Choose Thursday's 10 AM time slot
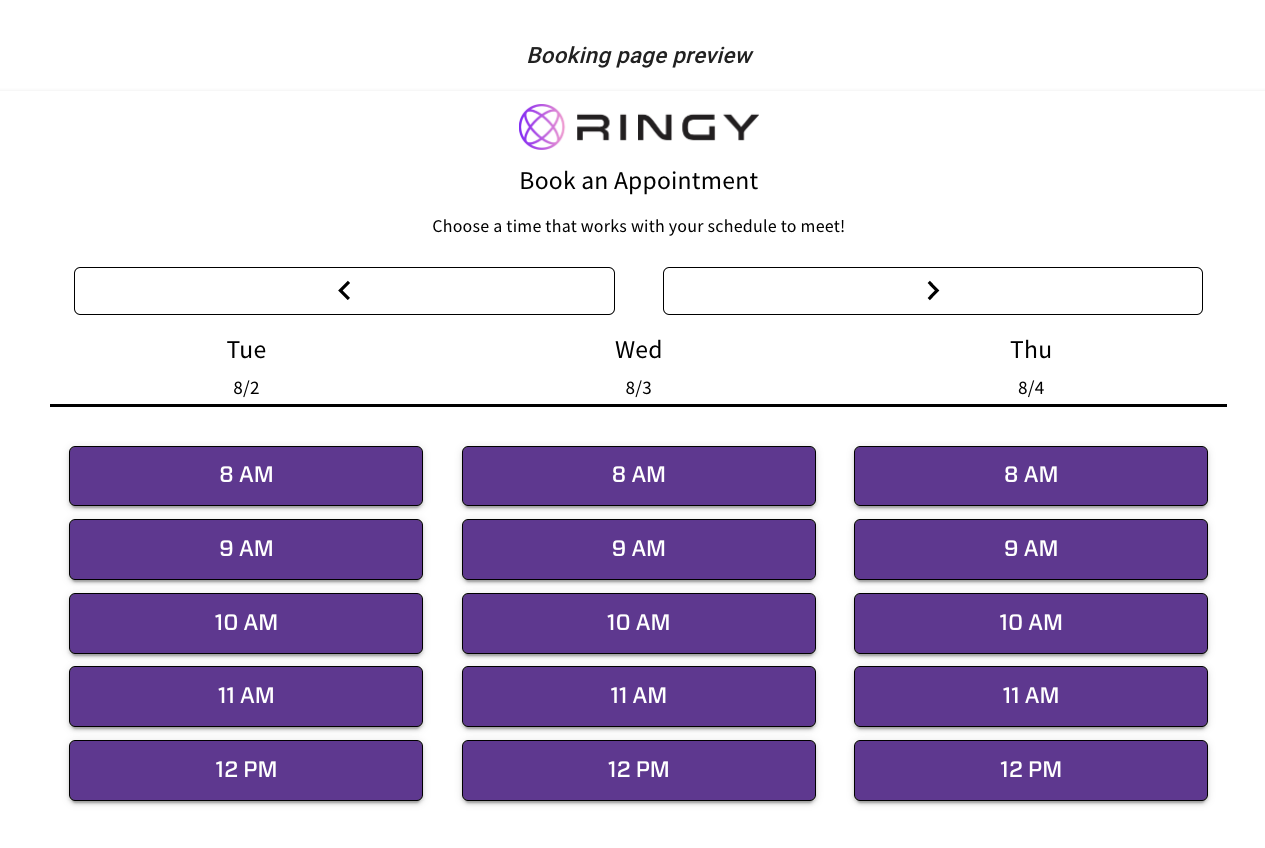 [1031, 623]
